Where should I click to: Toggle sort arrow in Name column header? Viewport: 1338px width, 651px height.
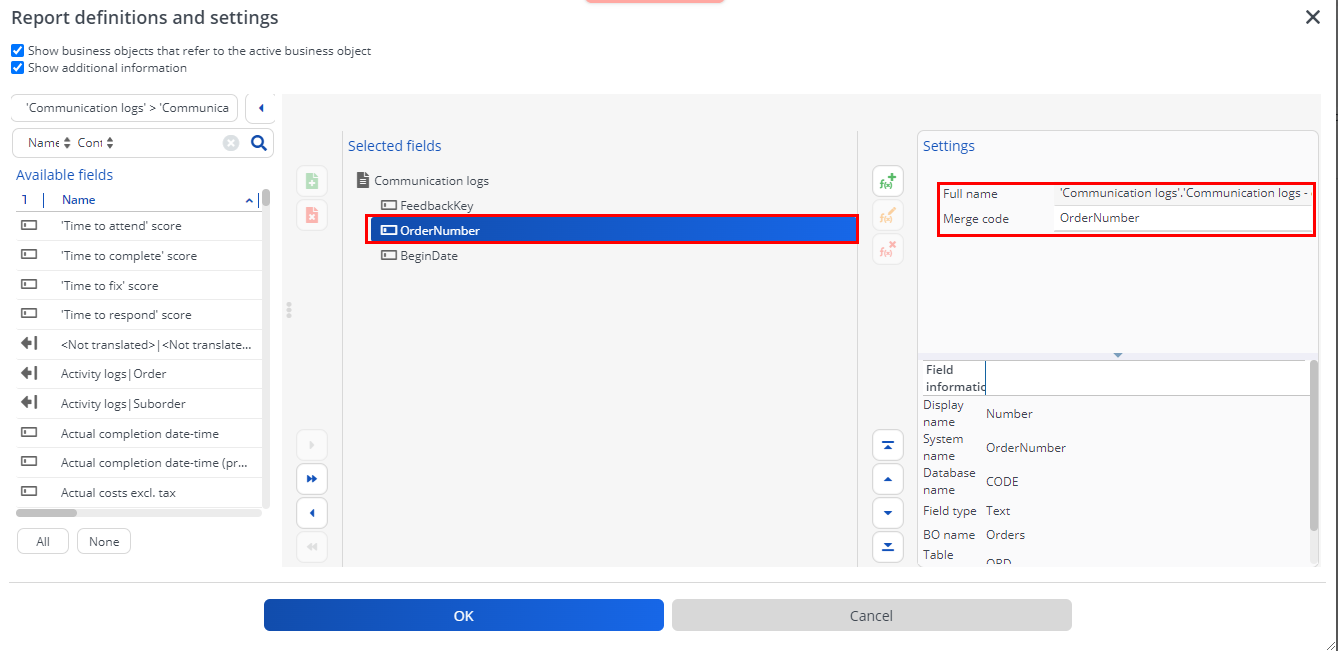pos(249,201)
